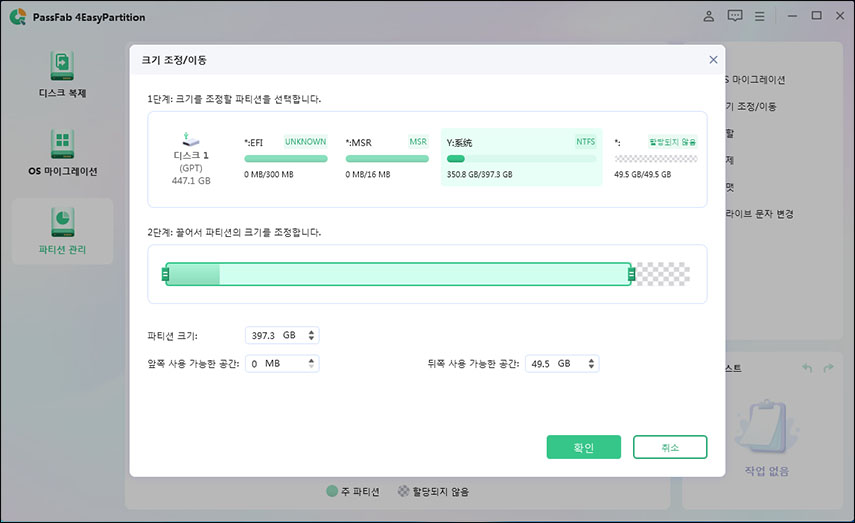Click the UNKNOWN tag on EFI partition
The image size is (855, 523).
[x=305, y=142]
